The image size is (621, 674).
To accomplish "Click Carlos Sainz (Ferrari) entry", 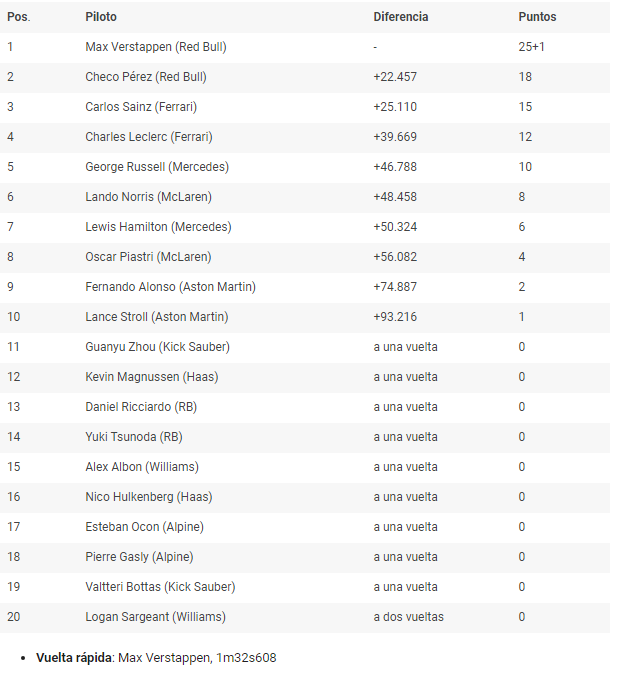I will (x=141, y=107).
